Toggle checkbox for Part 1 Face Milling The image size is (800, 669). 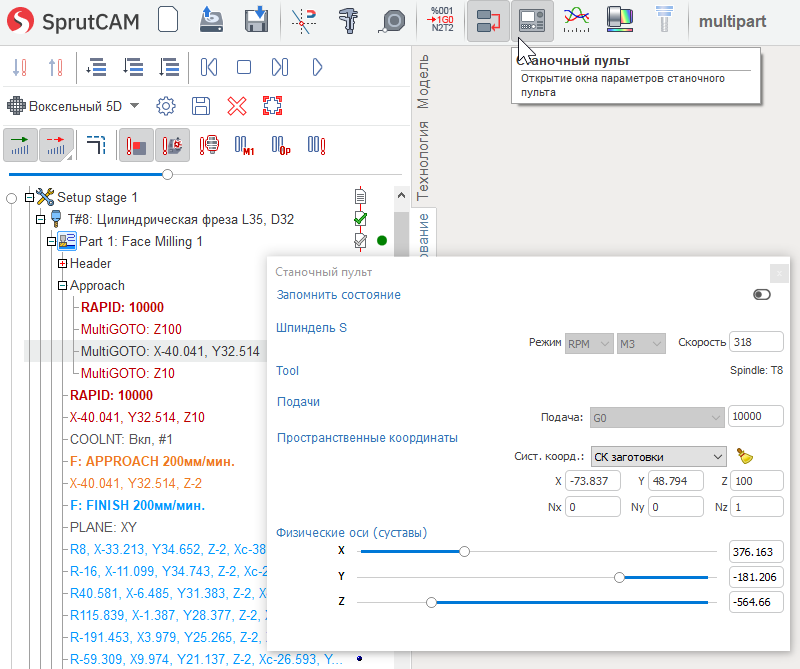(x=361, y=241)
